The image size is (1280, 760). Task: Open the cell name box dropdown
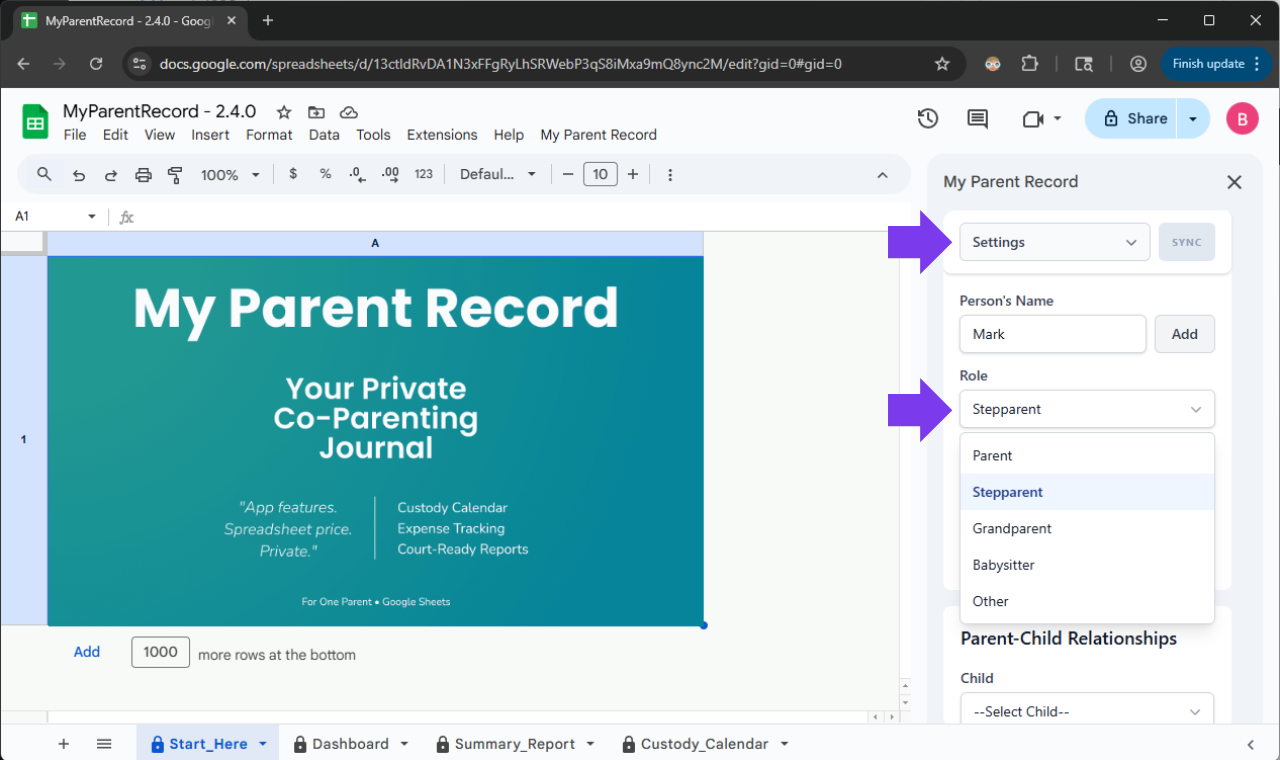(x=92, y=216)
